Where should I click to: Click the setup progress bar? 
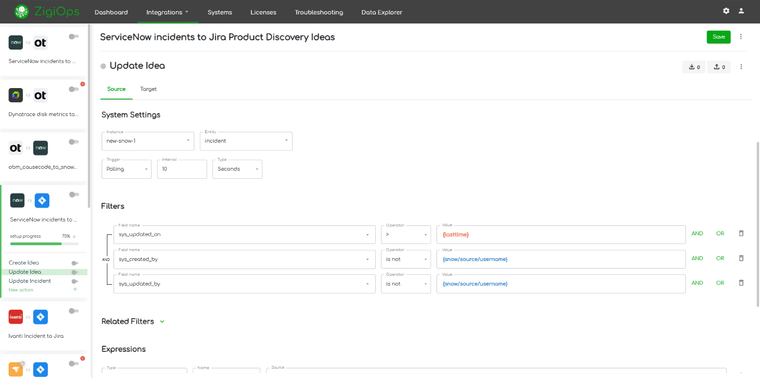pos(45,243)
